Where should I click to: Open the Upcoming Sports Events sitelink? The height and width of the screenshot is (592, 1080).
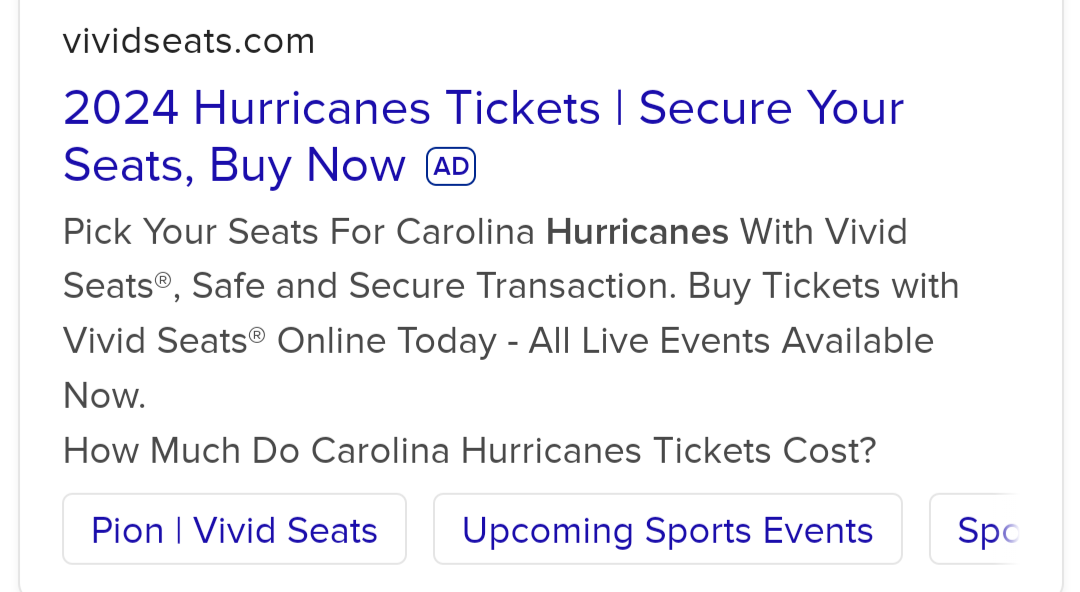pos(667,530)
